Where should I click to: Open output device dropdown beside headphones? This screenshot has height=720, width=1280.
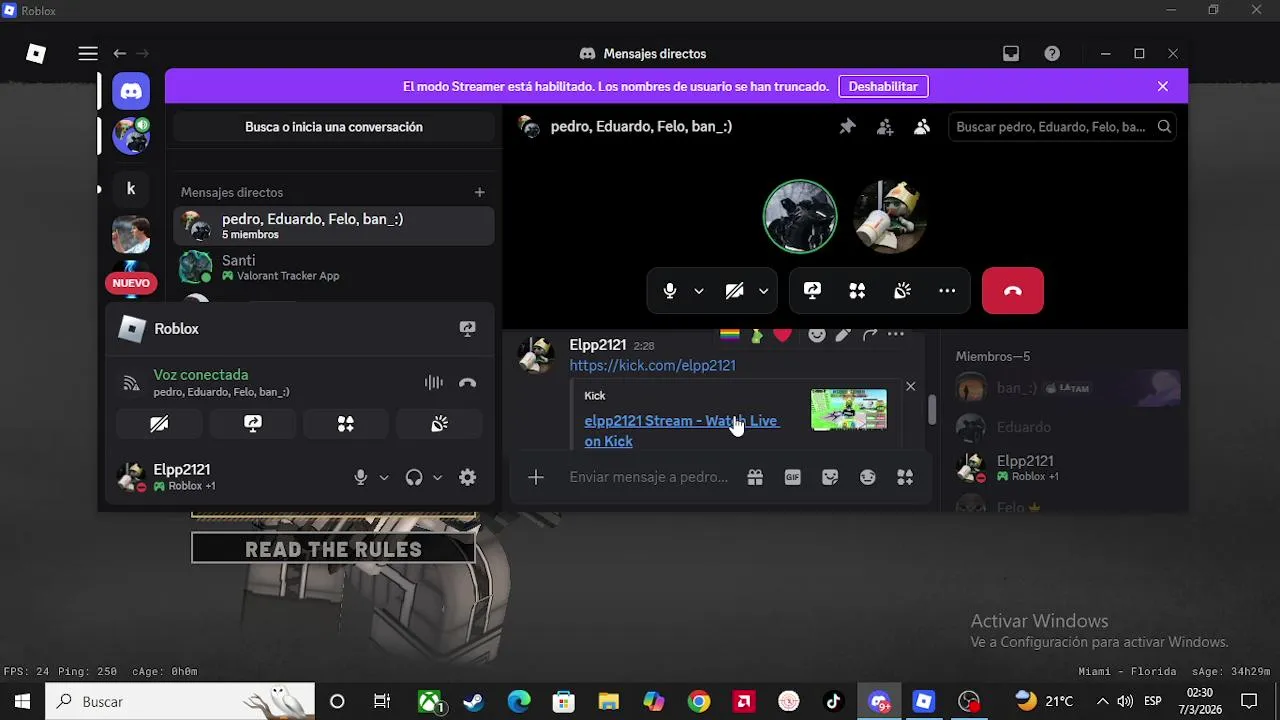coord(437,478)
